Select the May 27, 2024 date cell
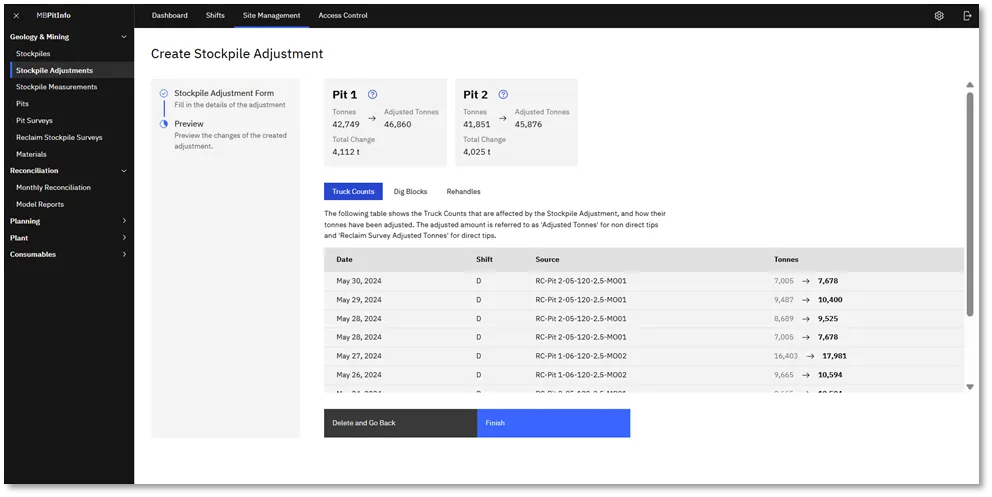Image resolution: width=992 pixels, height=497 pixels. pos(359,356)
